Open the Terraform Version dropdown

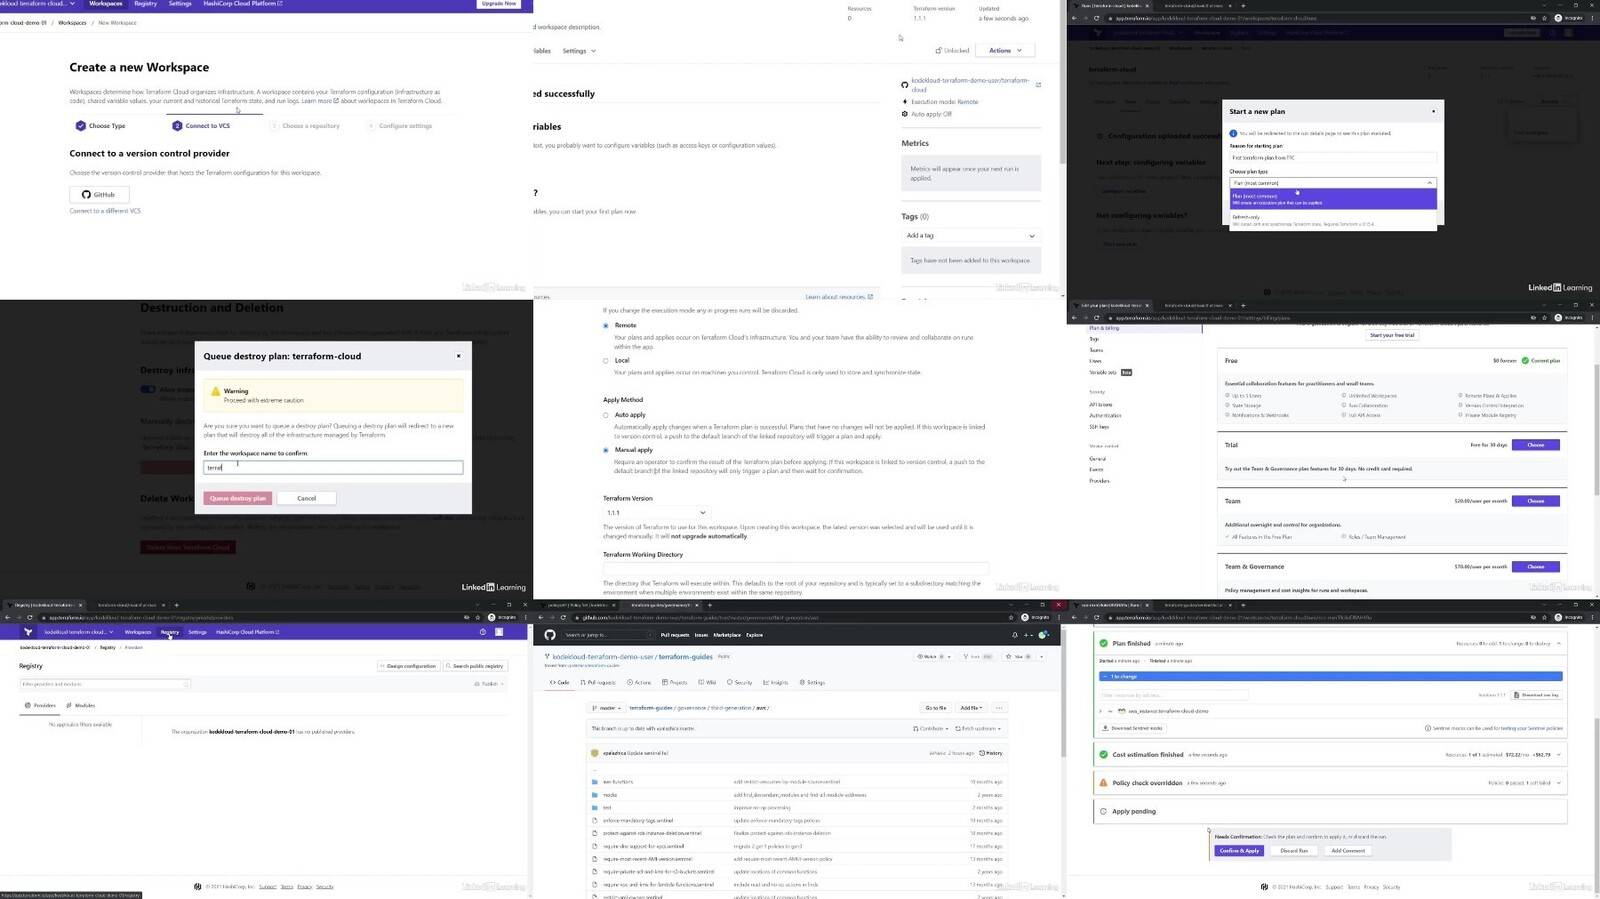(655, 513)
